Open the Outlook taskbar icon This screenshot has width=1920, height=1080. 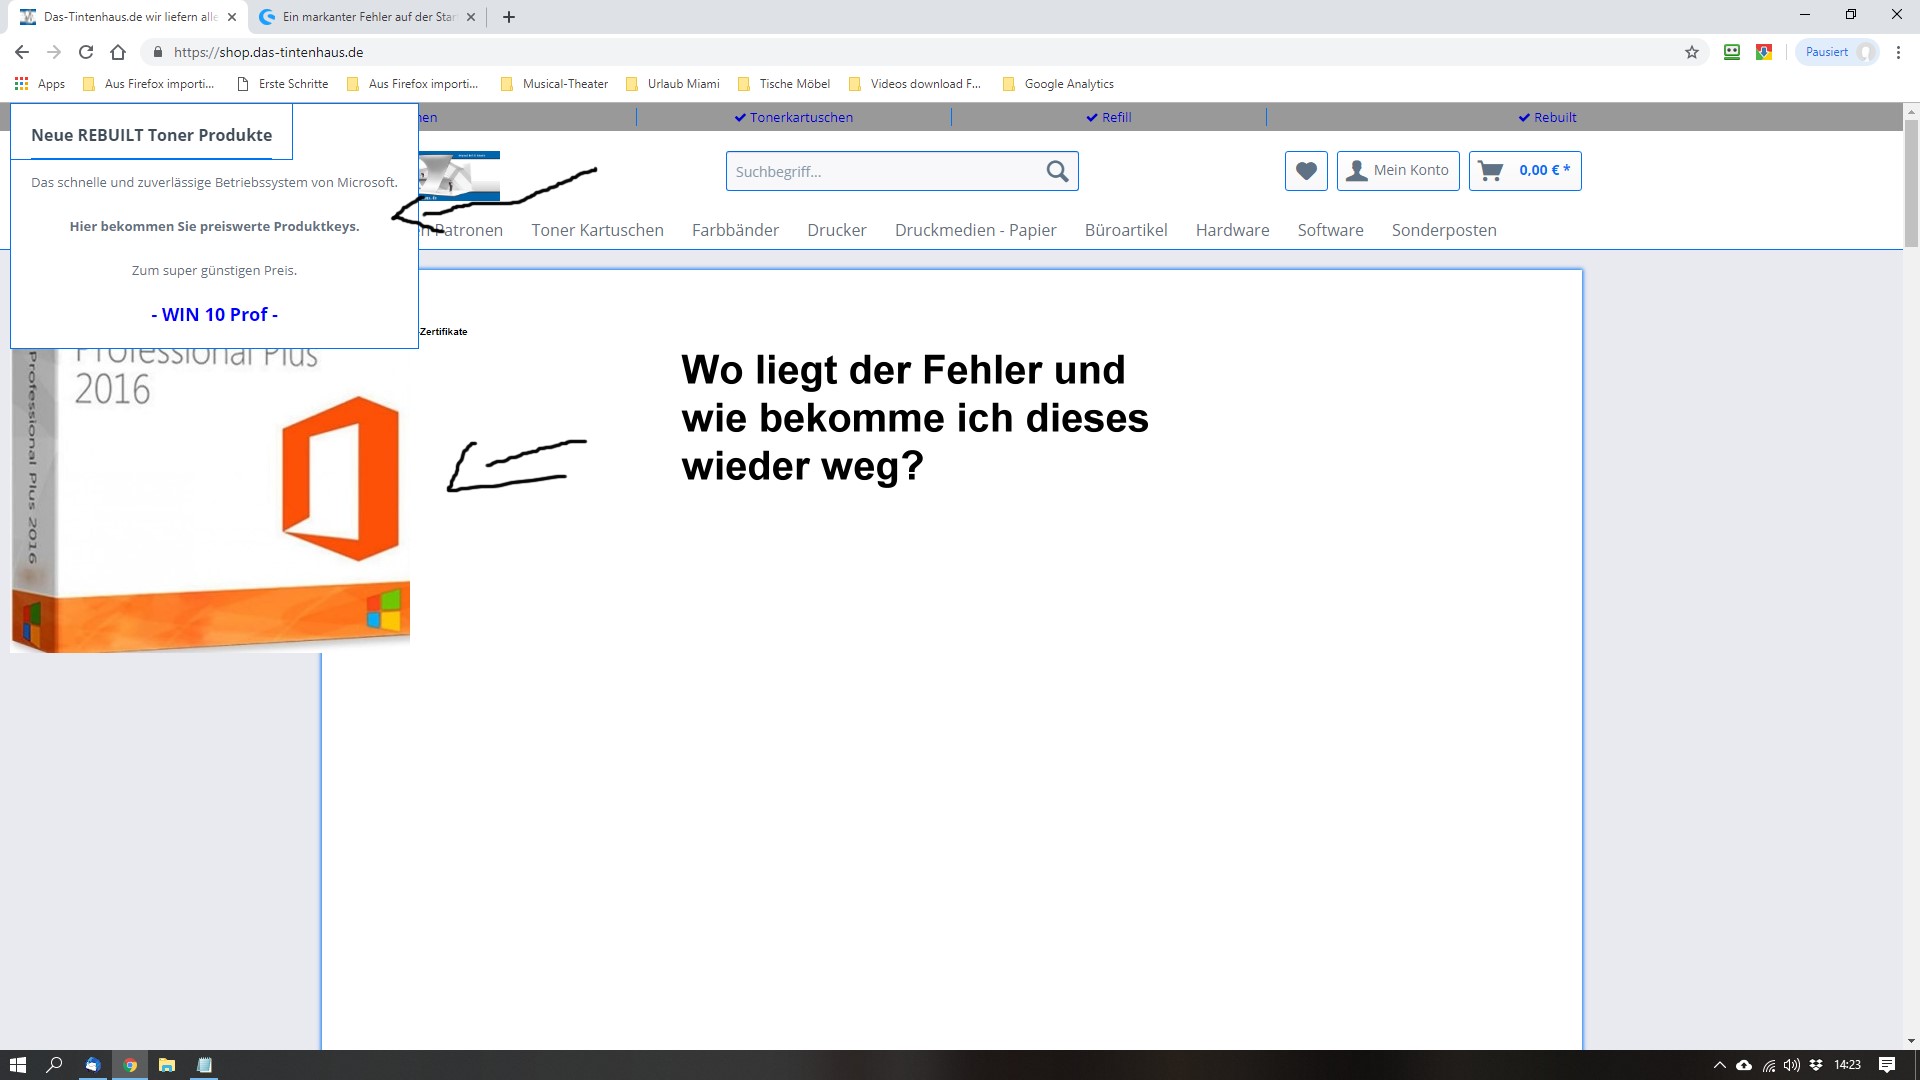(x=92, y=1065)
